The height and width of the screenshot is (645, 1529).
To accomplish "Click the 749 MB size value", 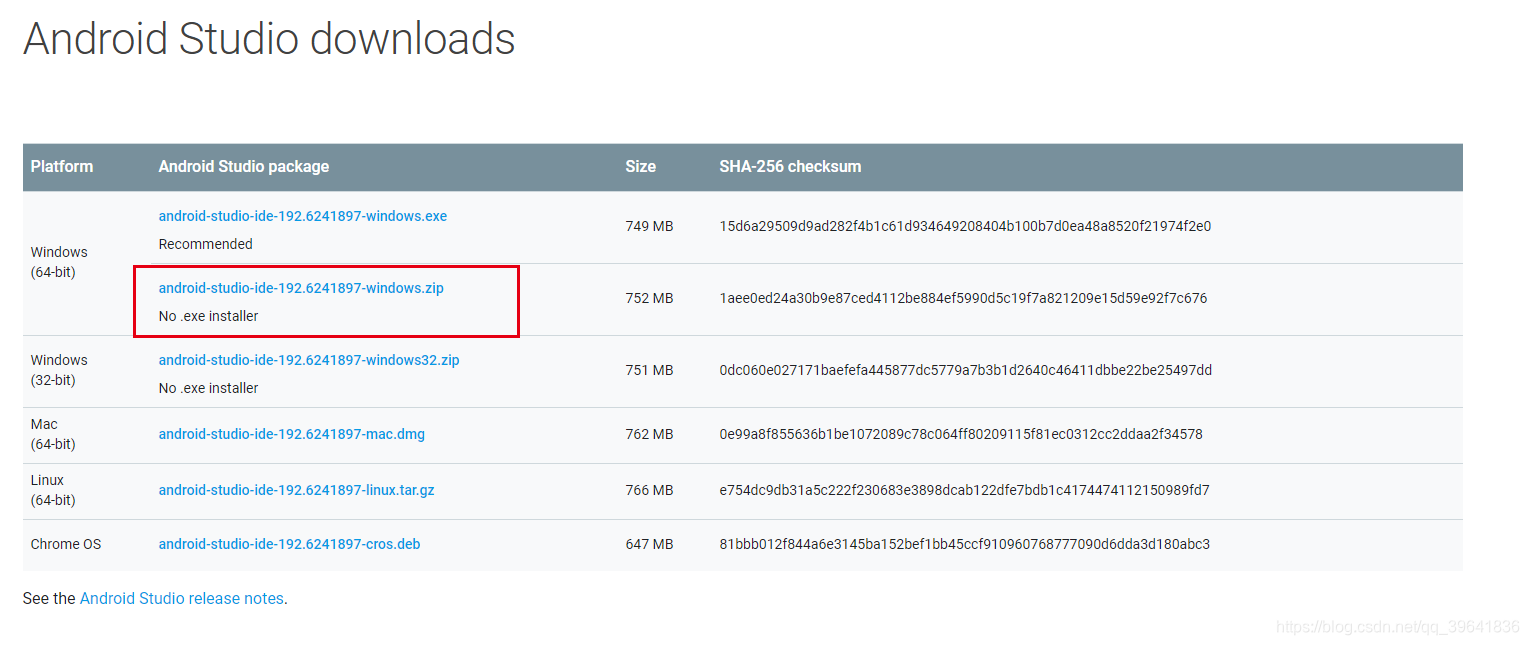I will pos(649,226).
